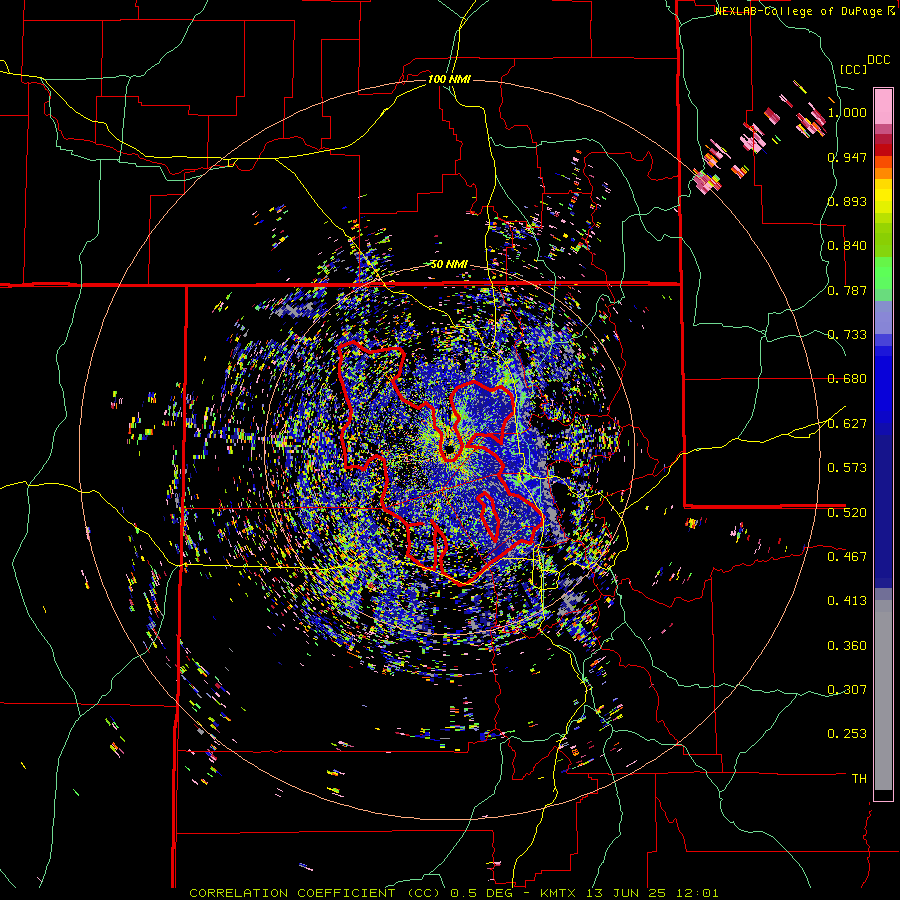The width and height of the screenshot is (900, 900).
Task: Select the 0.840 legend value
Action: click(x=847, y=246)
